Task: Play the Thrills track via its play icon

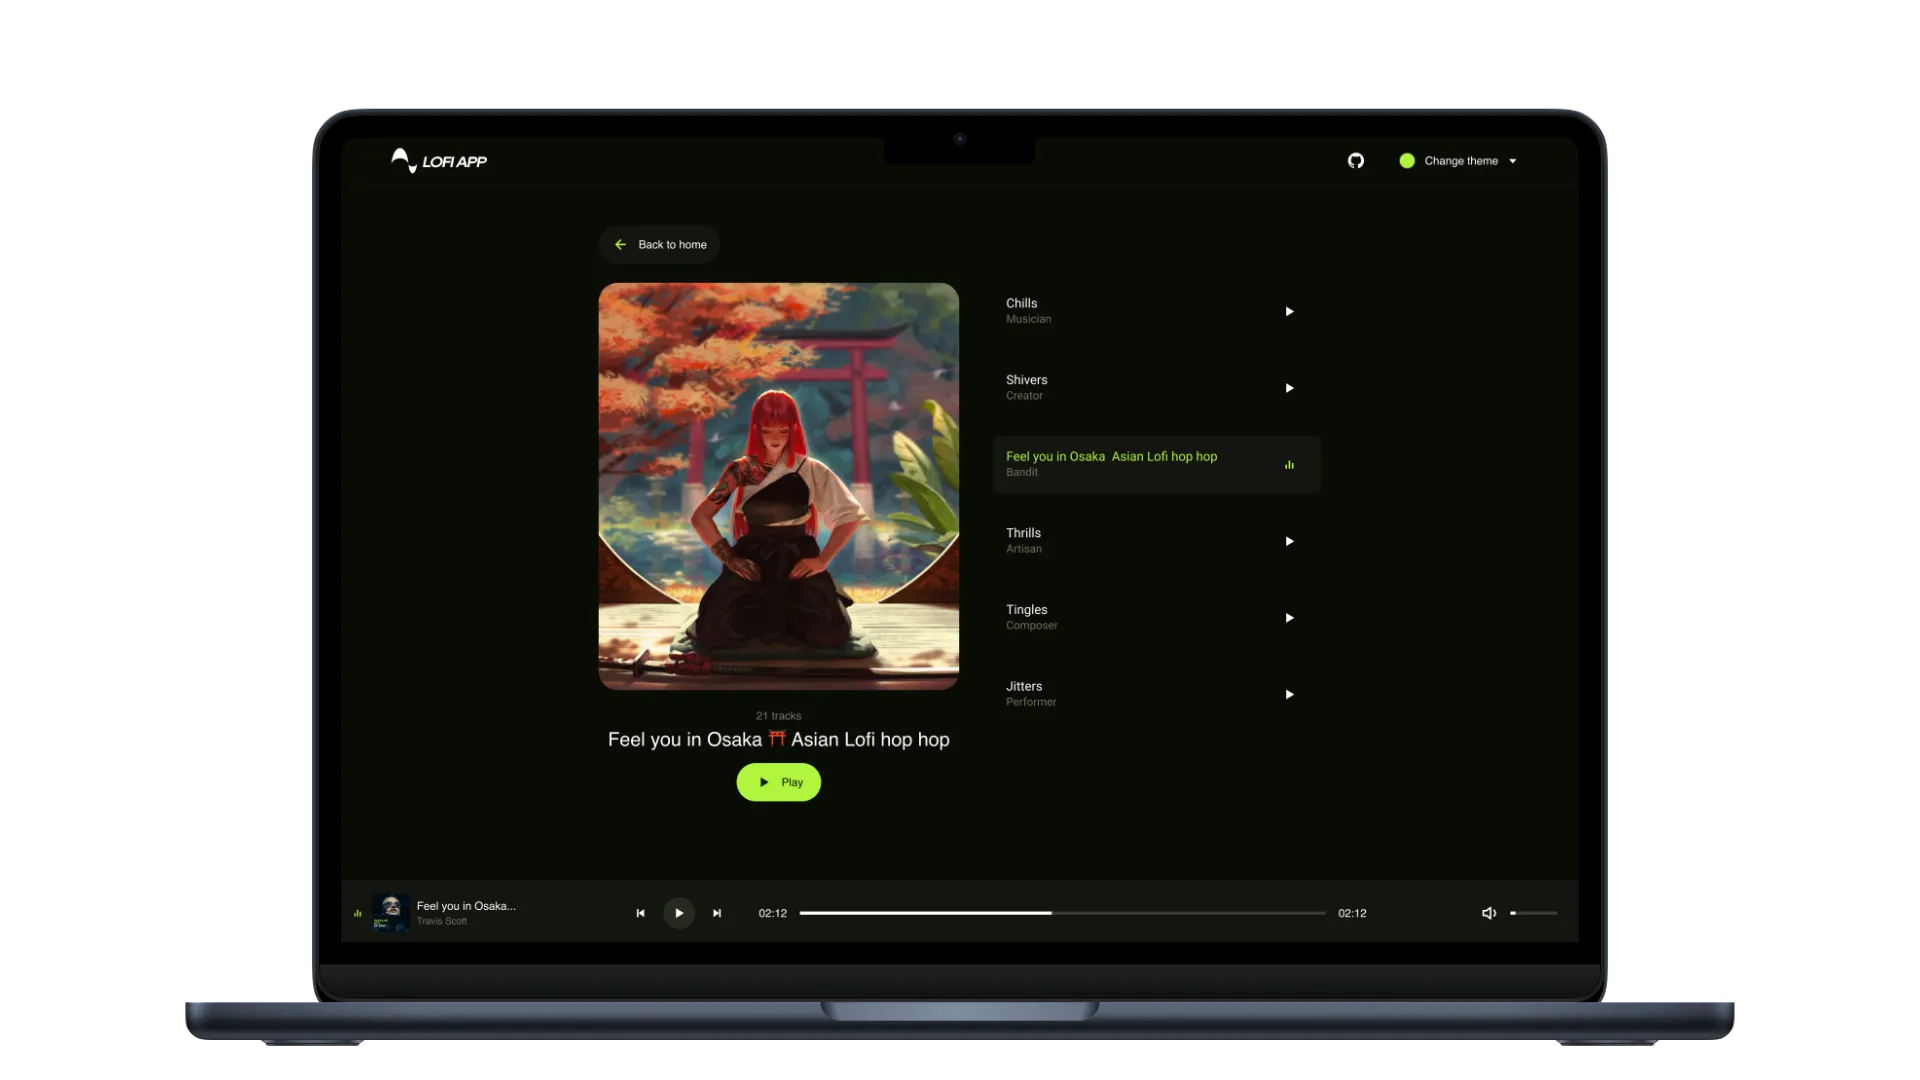Action: point(1289,541)
